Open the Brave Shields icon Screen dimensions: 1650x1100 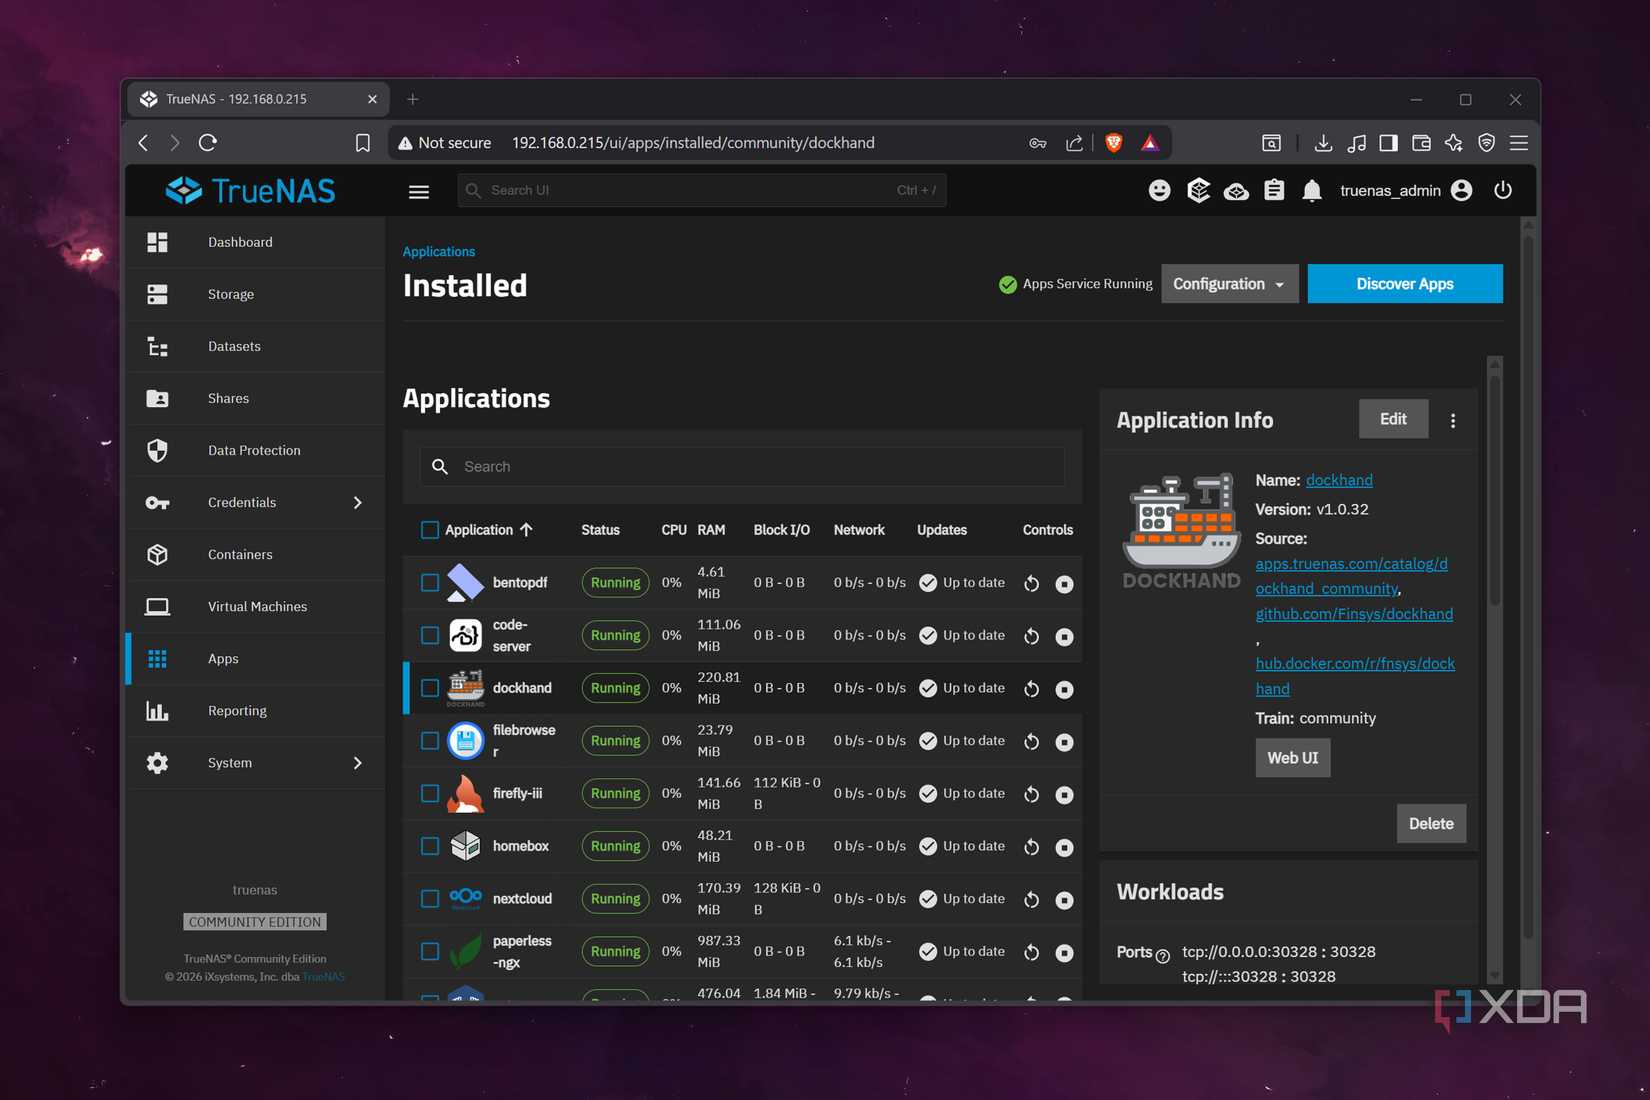[1113, 143]
